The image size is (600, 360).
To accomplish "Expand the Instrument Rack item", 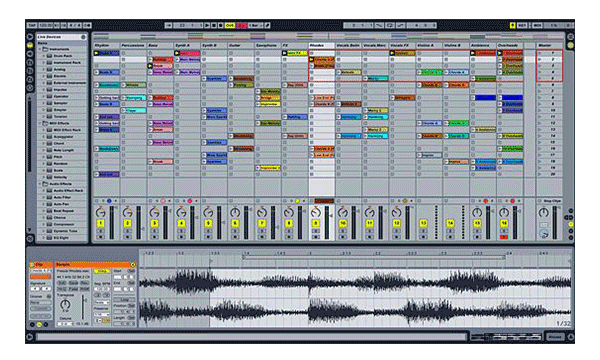I will (44, 62).
